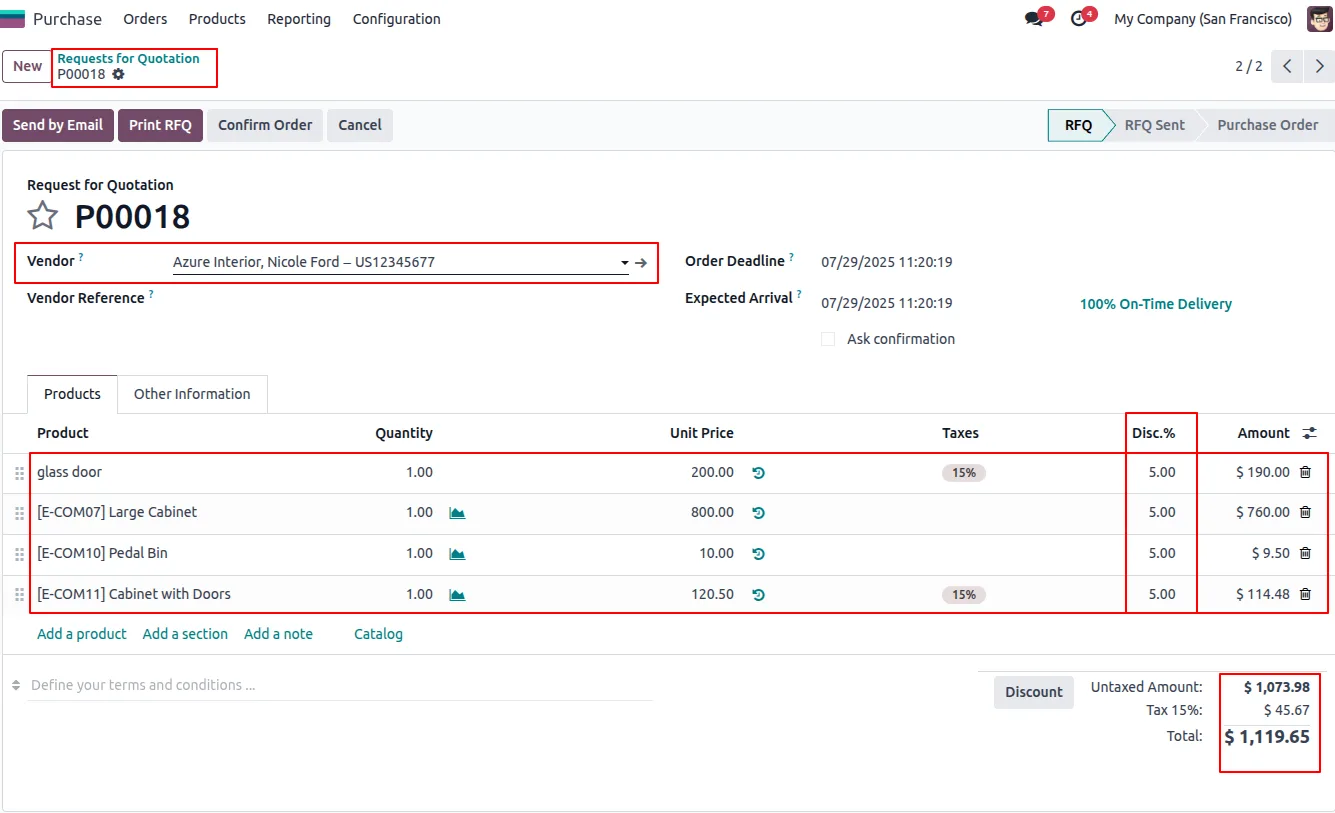Delete the Large Cabinet line

[x=1305, y=512]
